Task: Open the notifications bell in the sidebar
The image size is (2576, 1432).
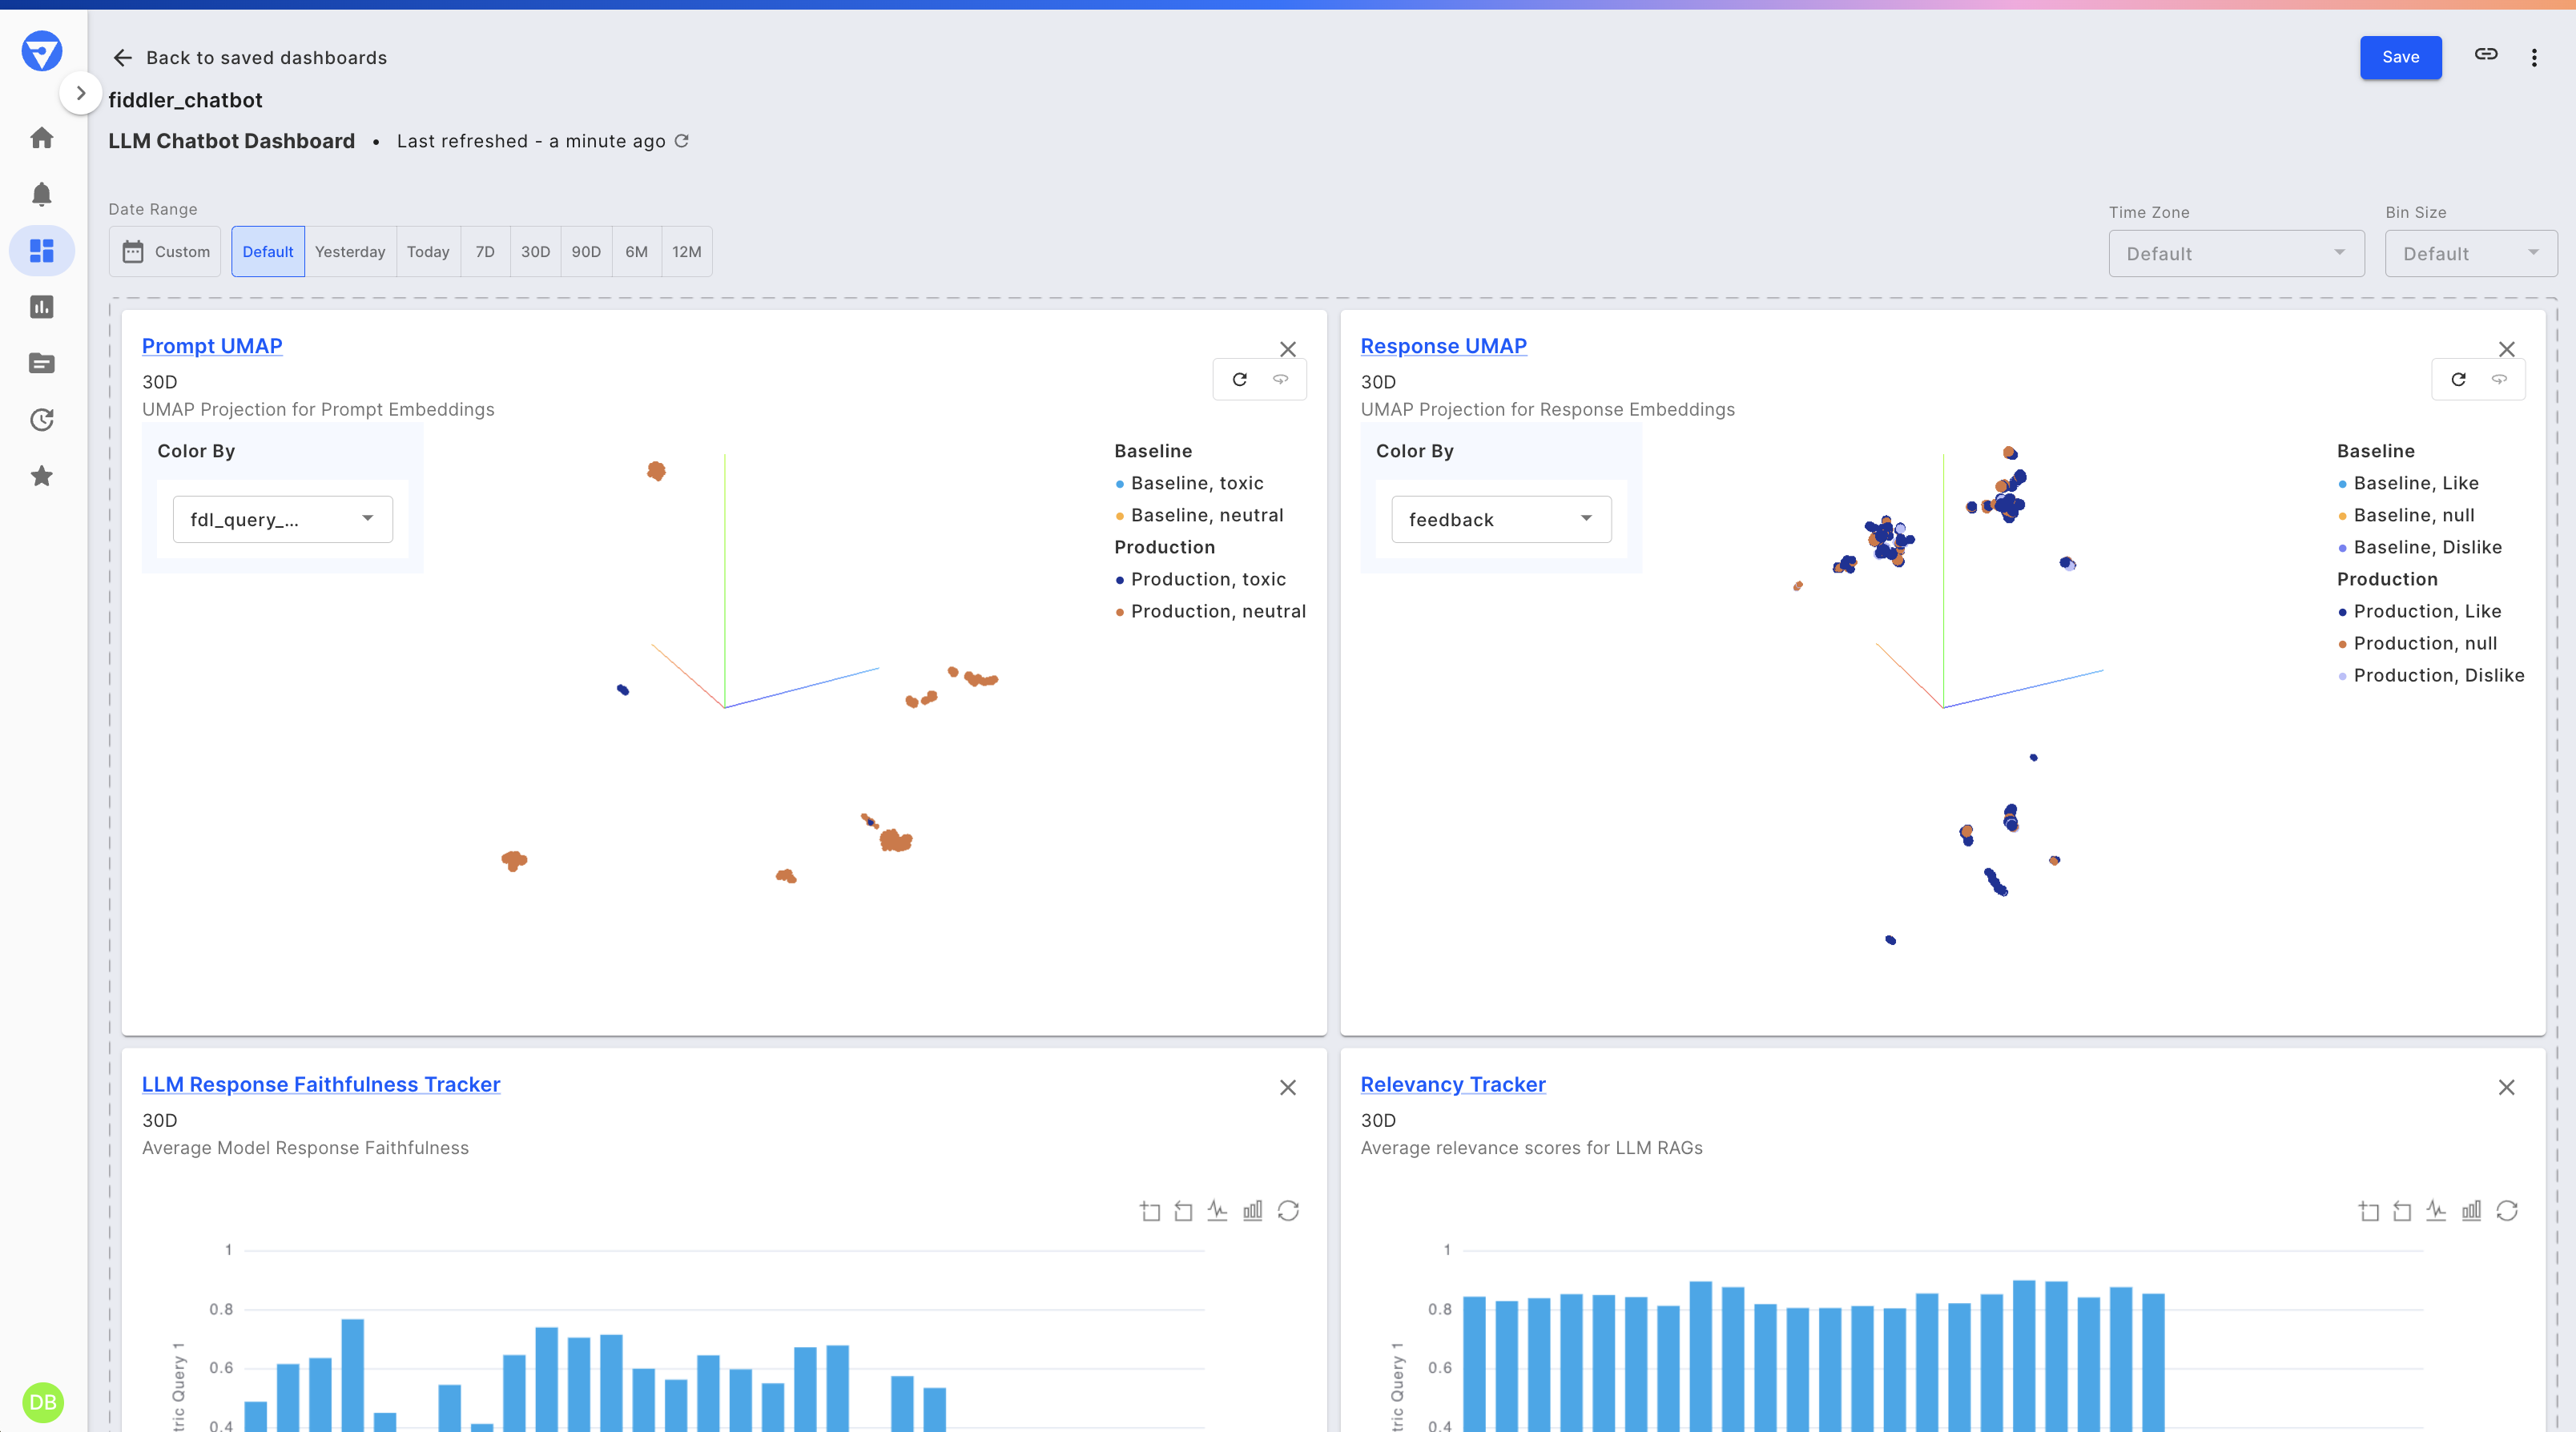Action: (42, 194)
